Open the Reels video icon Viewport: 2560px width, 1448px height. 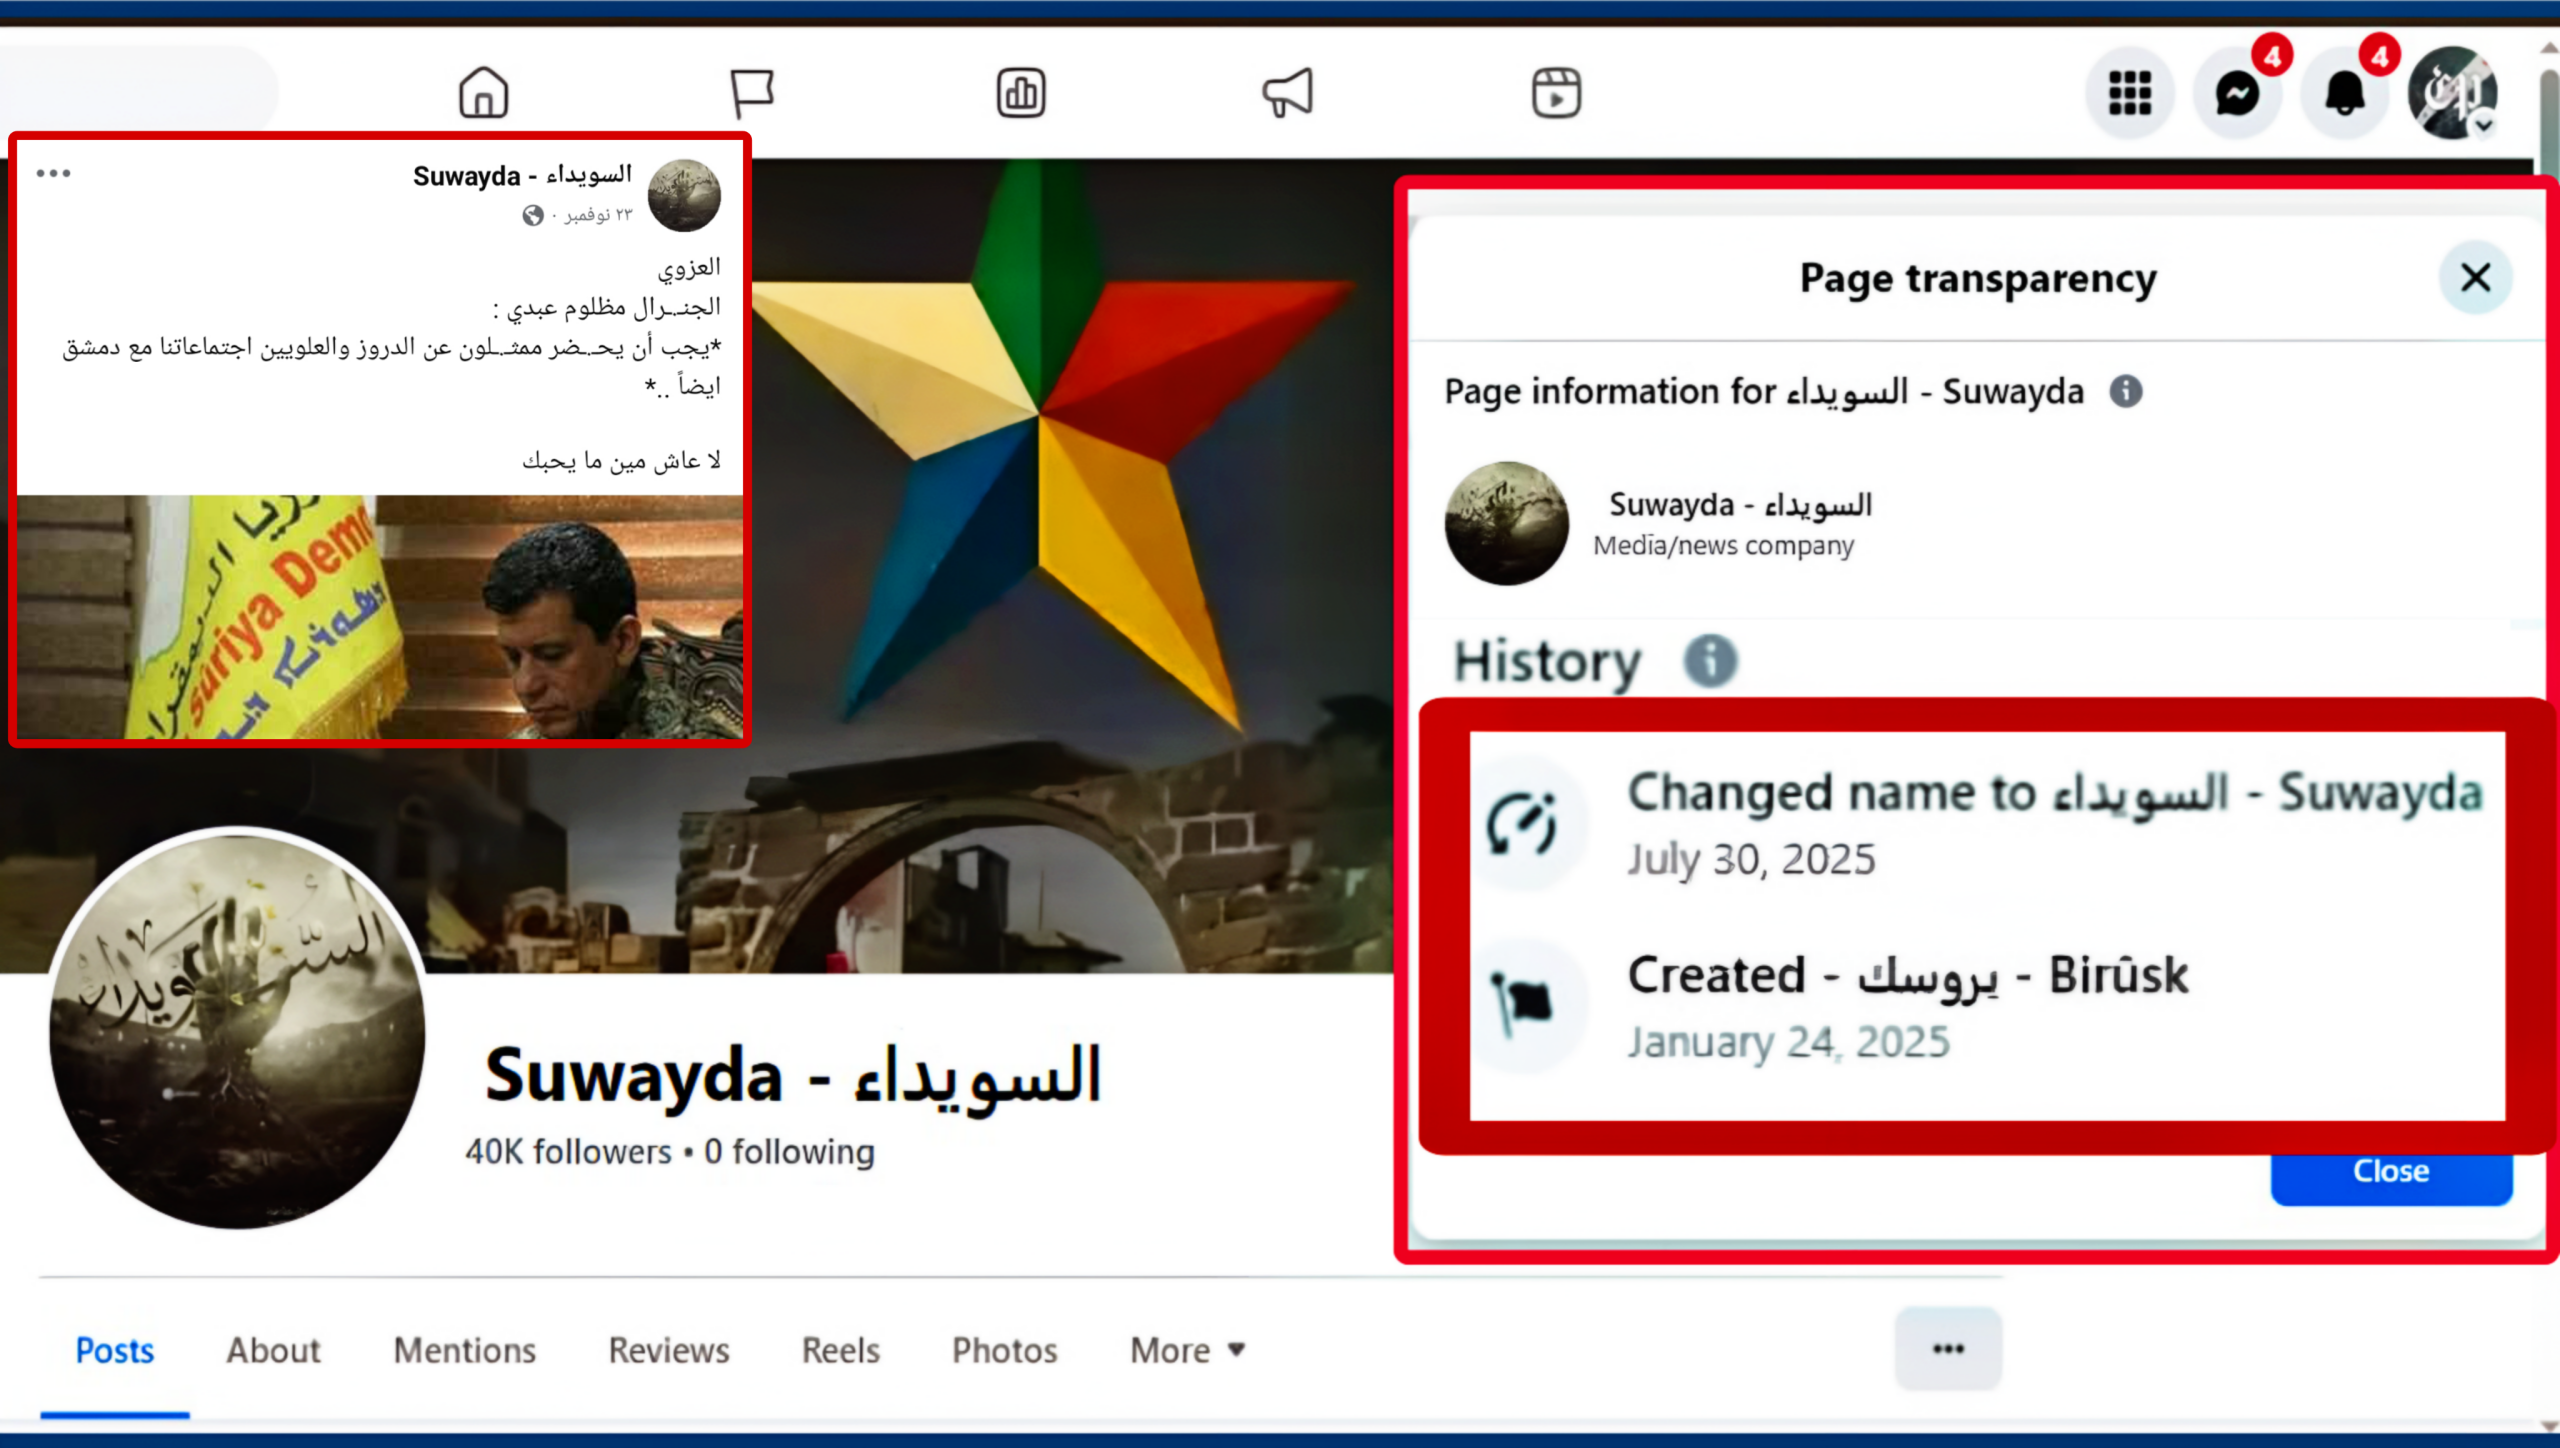pos(1556,93)
